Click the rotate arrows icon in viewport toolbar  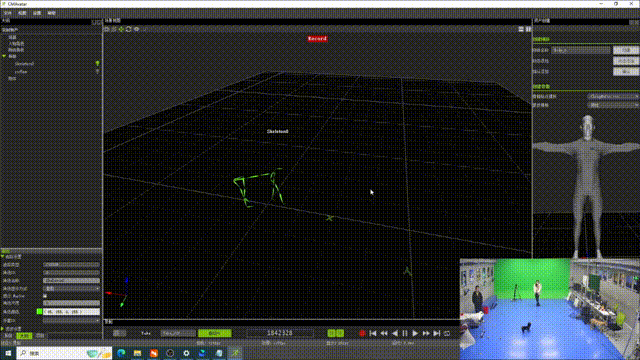[x=129, y=29]
